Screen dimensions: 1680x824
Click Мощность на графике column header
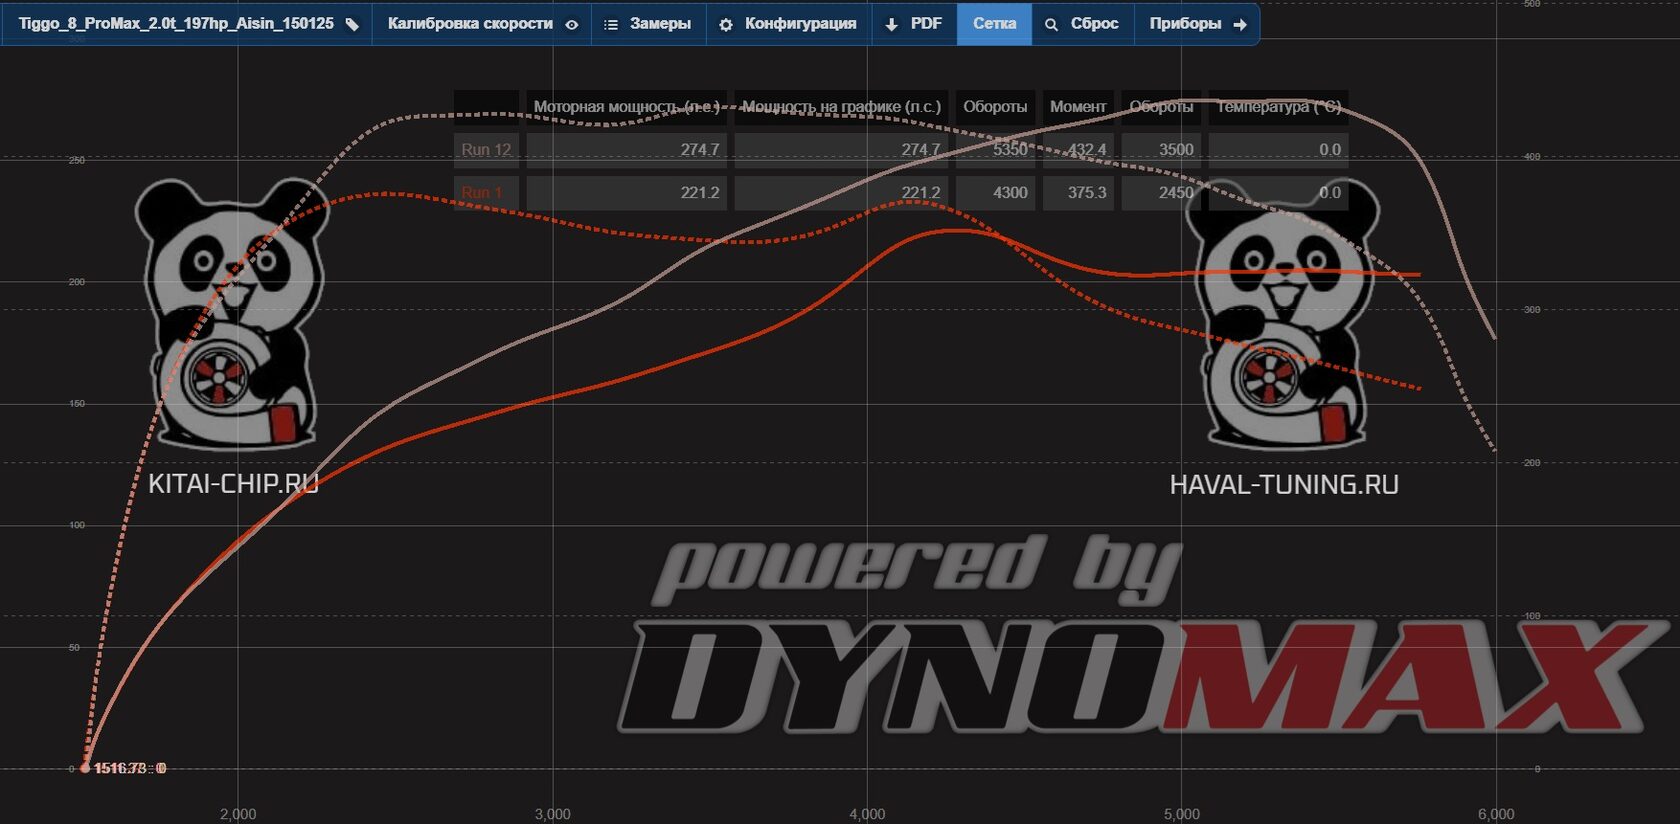coord(841,106)
